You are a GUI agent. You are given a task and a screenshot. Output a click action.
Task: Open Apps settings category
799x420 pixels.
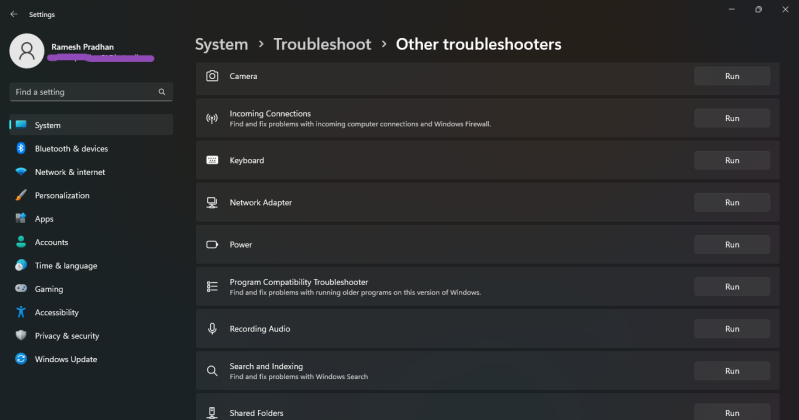point(91,219)
